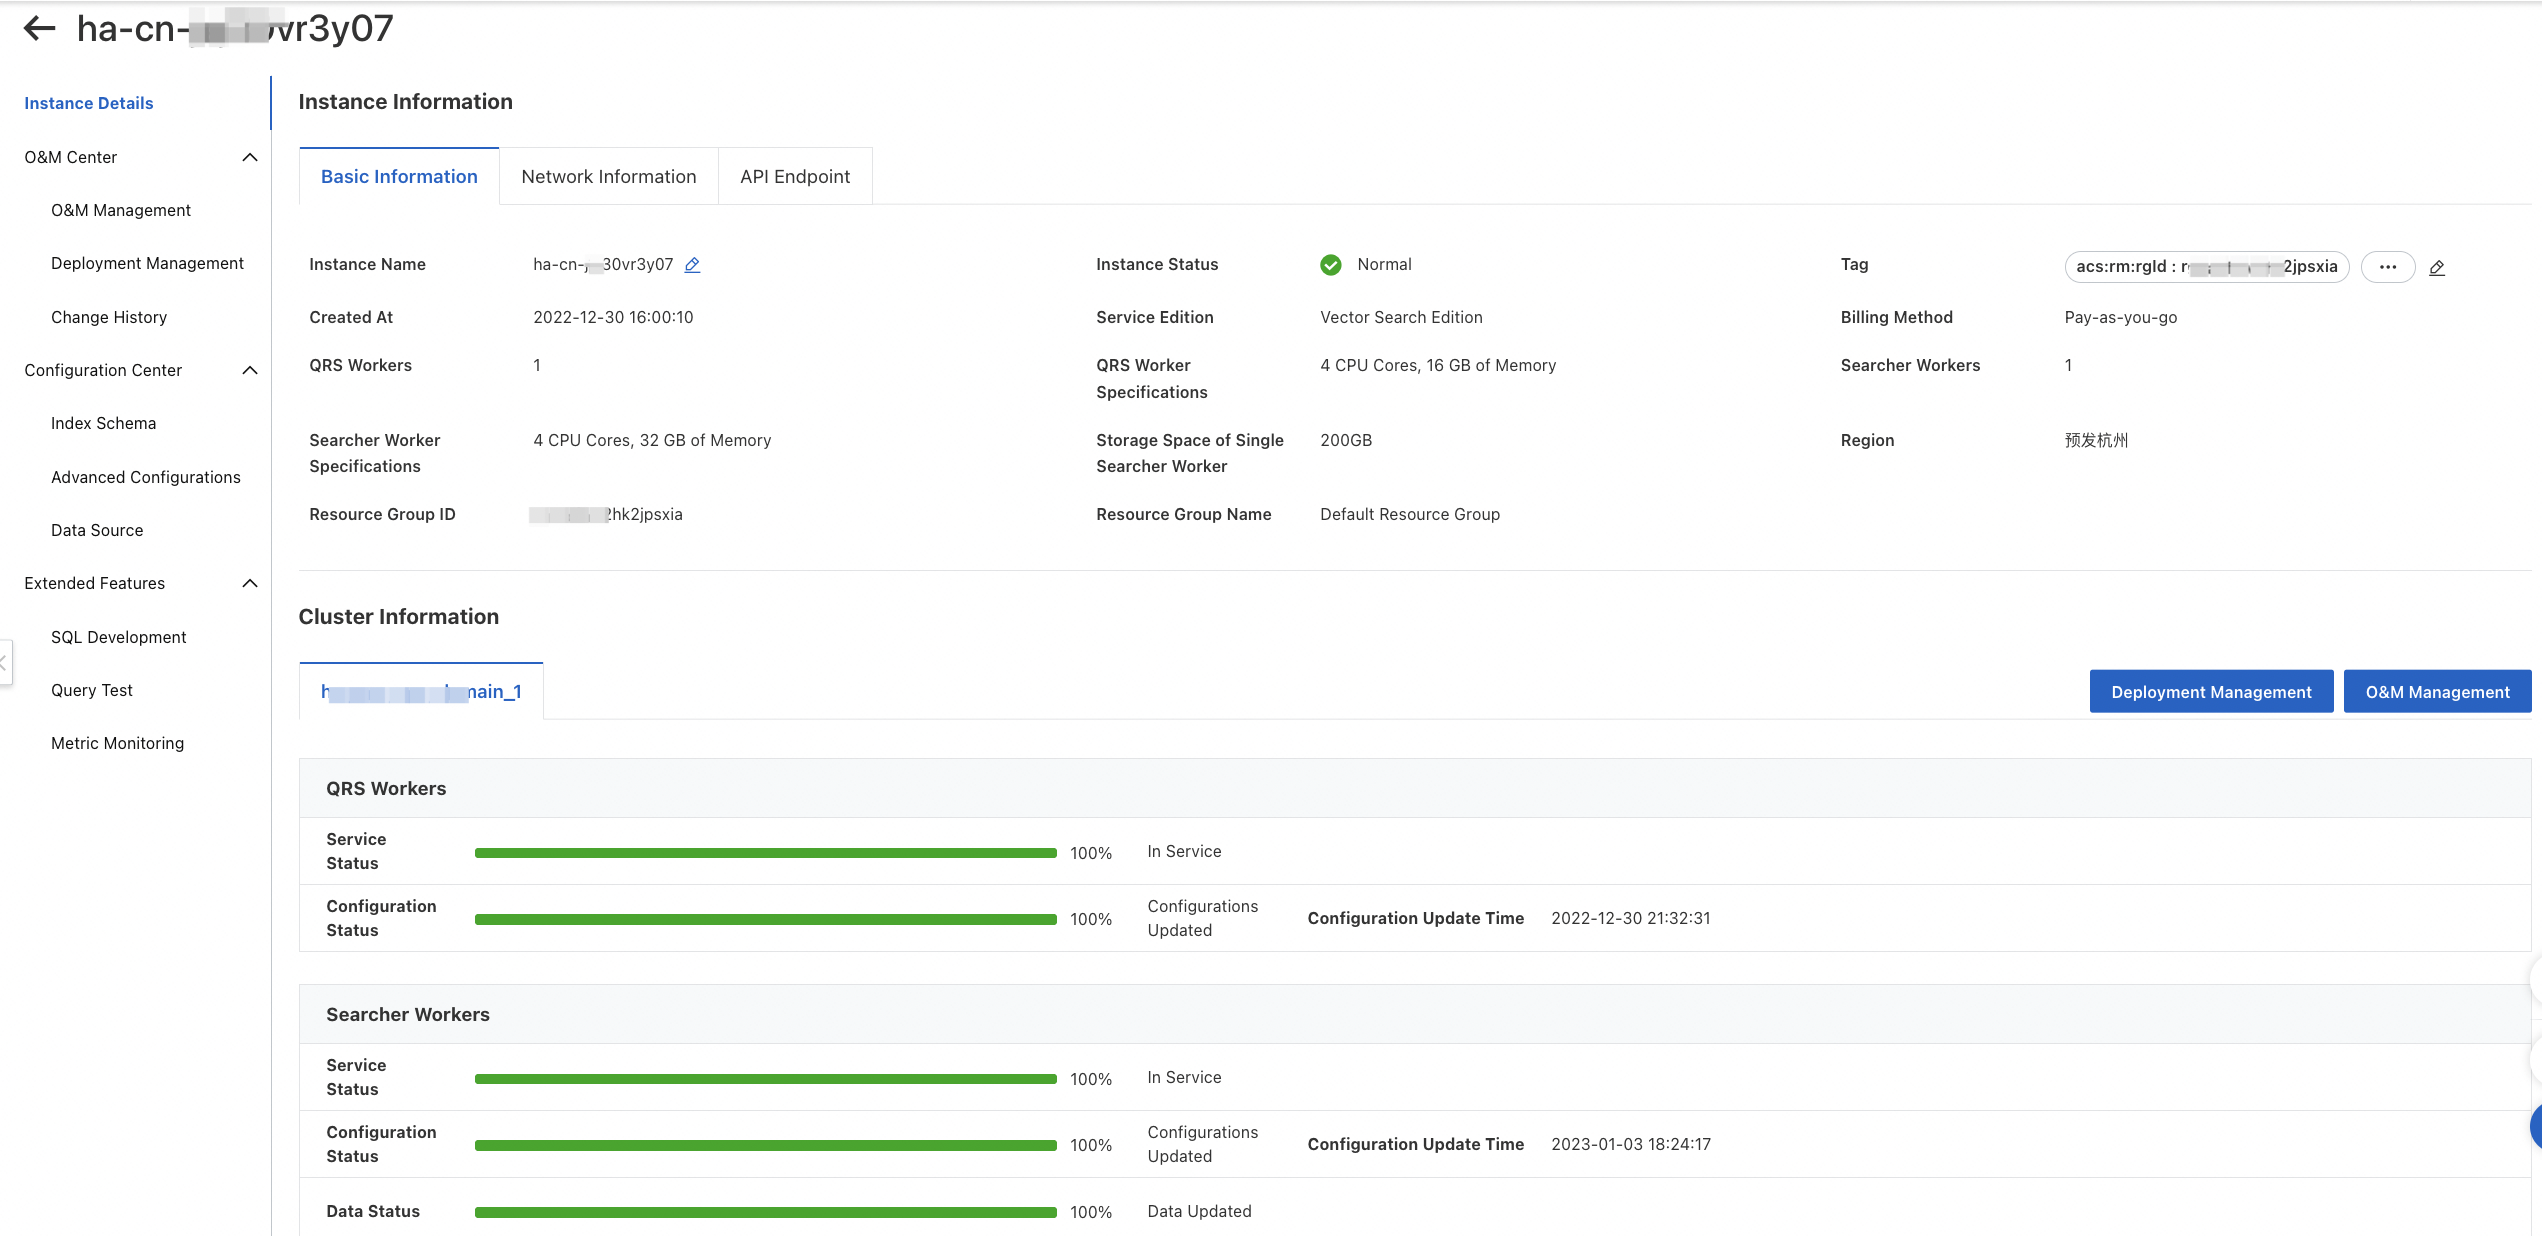The height and width of the screenshot is (1236, 2542).
Task: Collapse the Extended Features section
Action: click(x=250, y=584)
